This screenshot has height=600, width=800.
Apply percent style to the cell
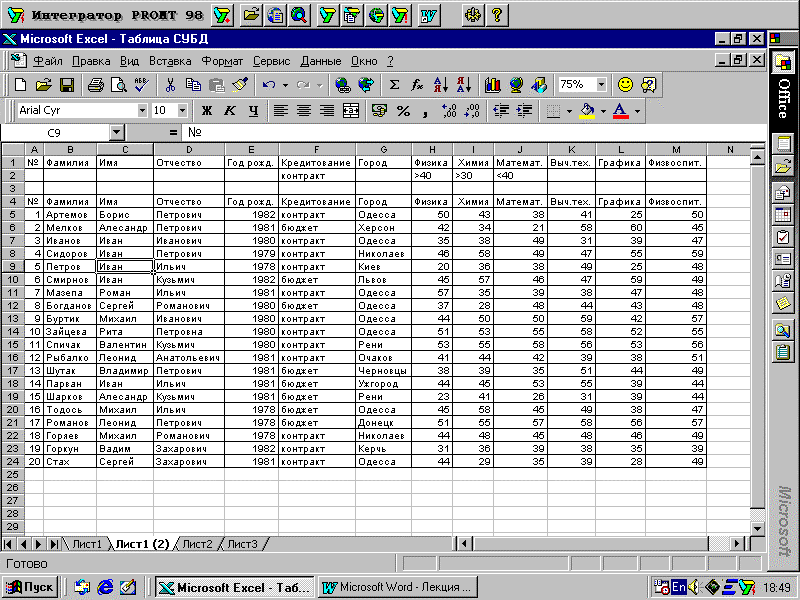point(403,111)
